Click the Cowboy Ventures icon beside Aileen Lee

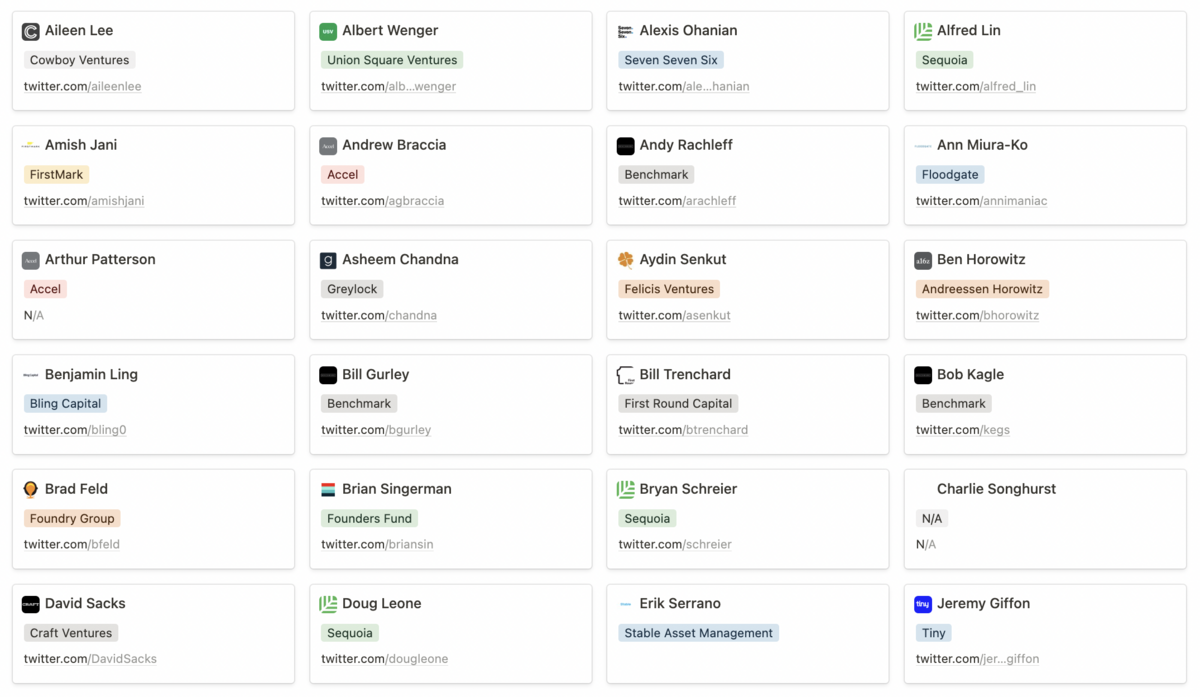31,32
